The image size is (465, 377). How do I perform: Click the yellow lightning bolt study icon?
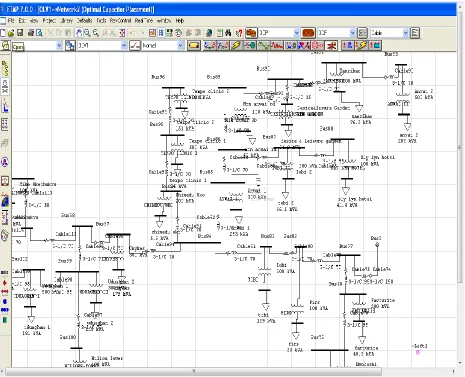[x=236, y=45]
